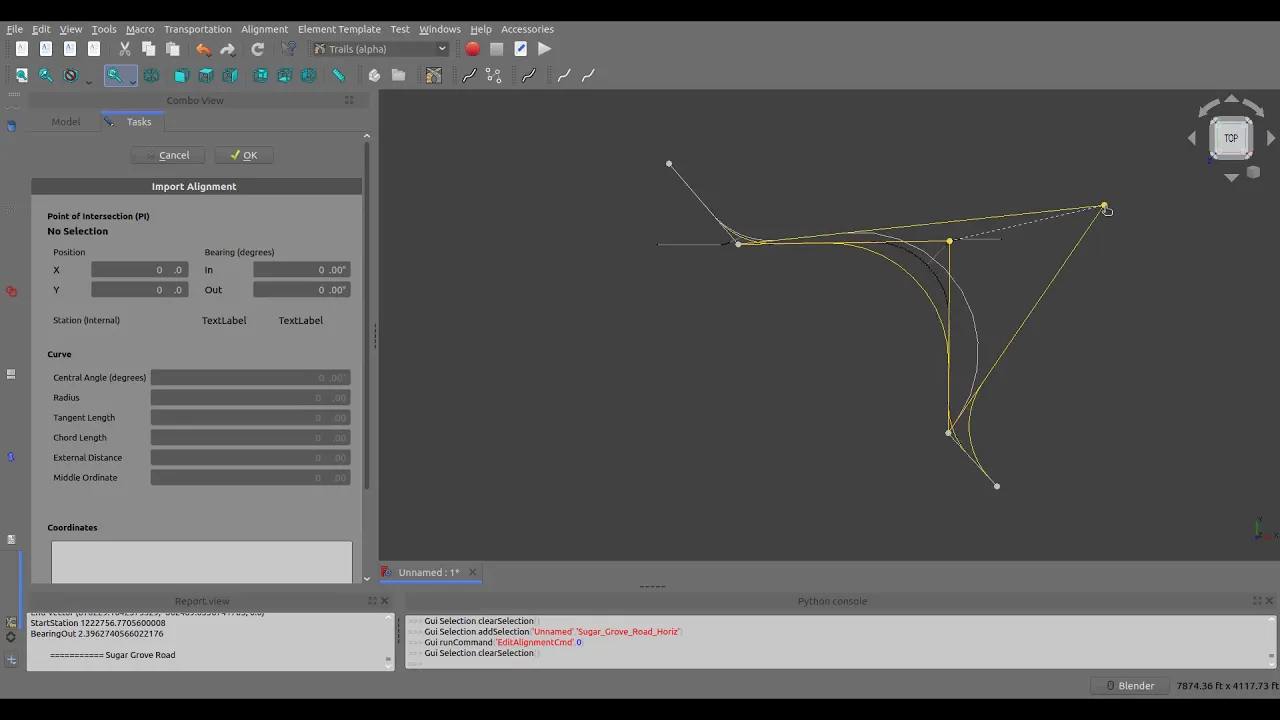Click Fit All view icon
Image resolution: width=1280 pixels, height=720 pixels.
click(x=21, y=75)
